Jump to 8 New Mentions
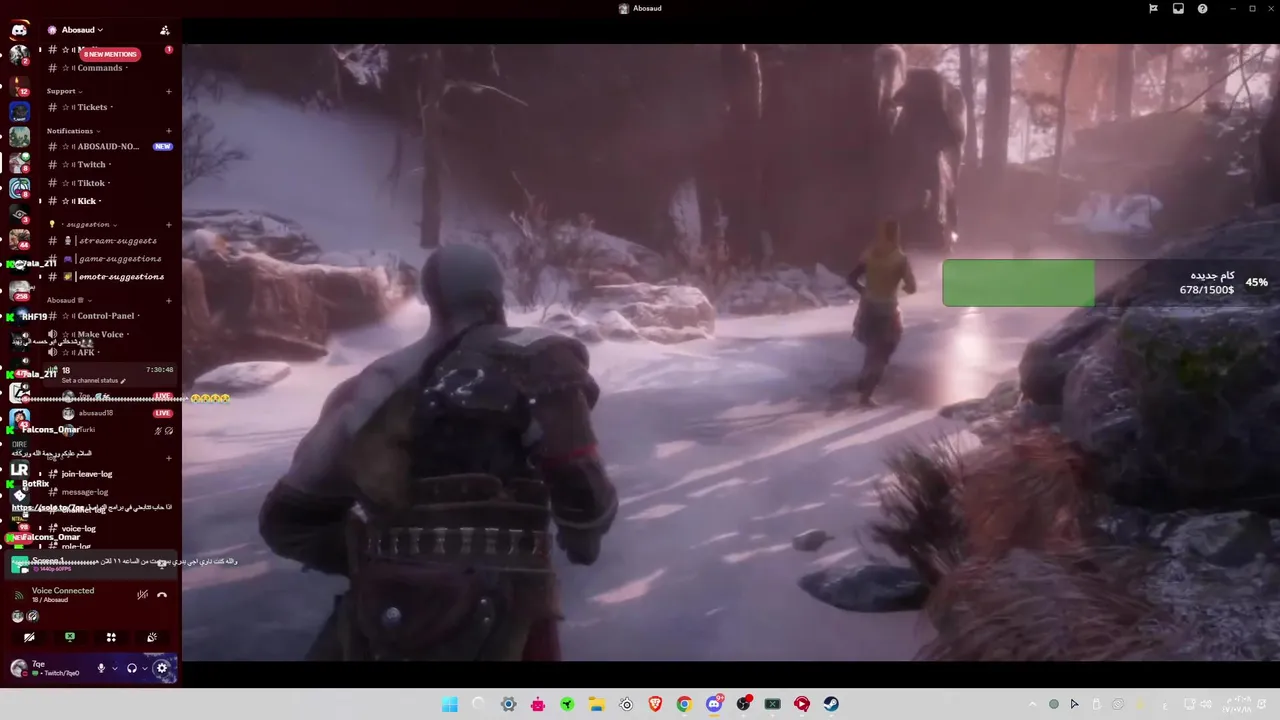Viewport: 1280px width, 720px height. [110, 54]
